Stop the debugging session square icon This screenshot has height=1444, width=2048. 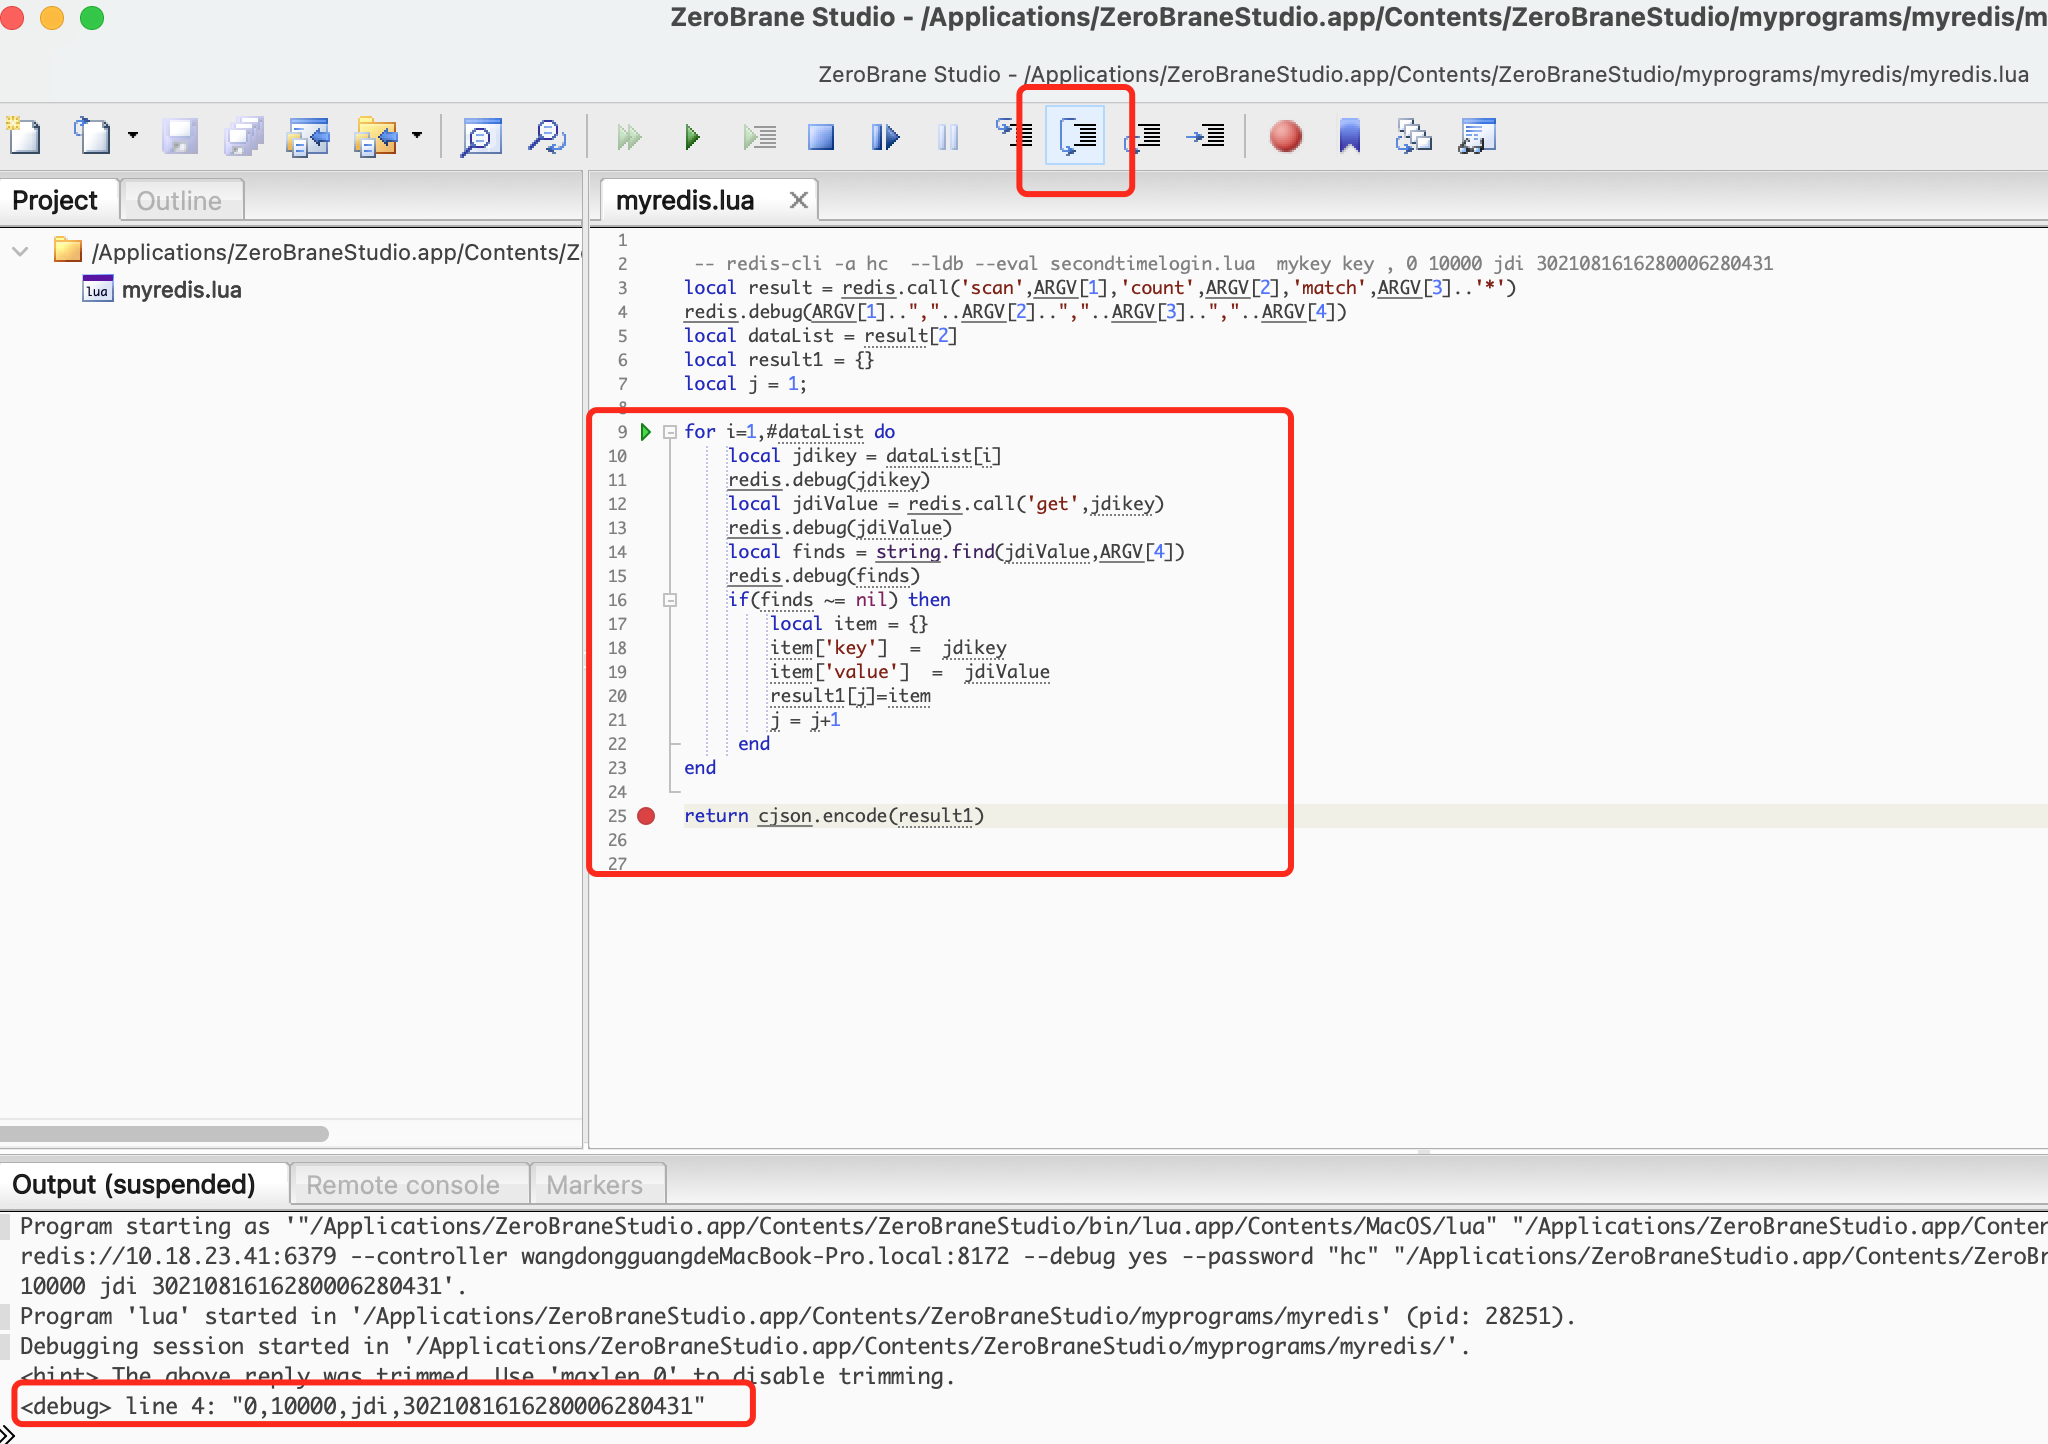click(821, 136)
